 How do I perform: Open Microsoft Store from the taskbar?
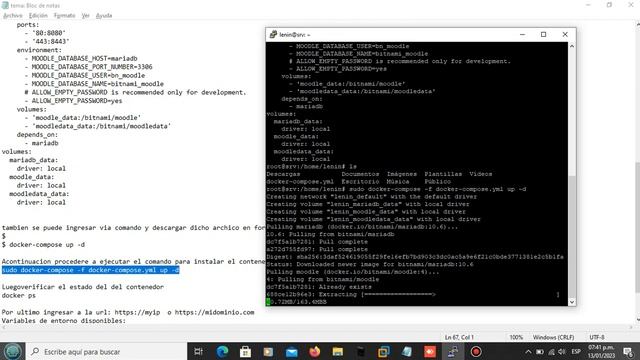245,351
